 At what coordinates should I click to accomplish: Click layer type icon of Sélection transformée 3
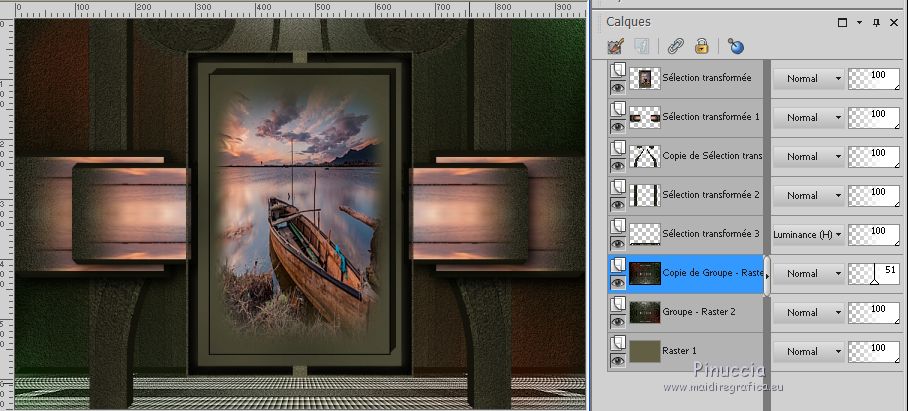(x=617, y=226)
